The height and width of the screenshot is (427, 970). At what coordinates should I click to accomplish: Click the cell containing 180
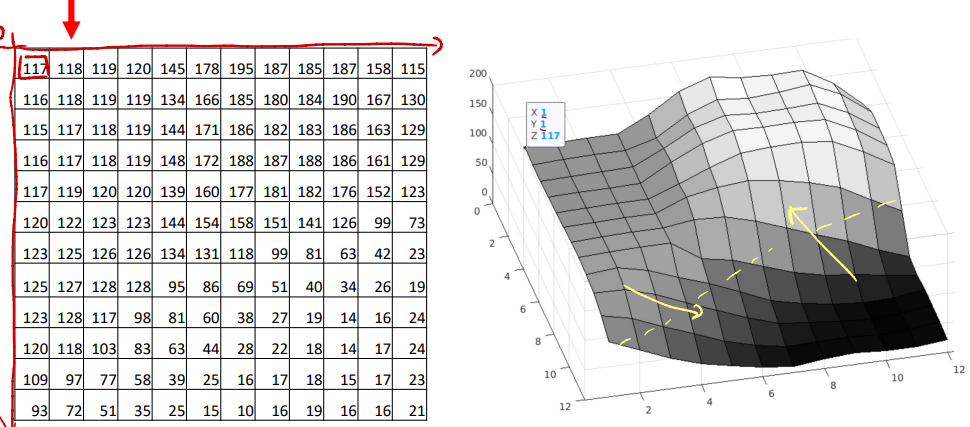[x=272, y=94]
